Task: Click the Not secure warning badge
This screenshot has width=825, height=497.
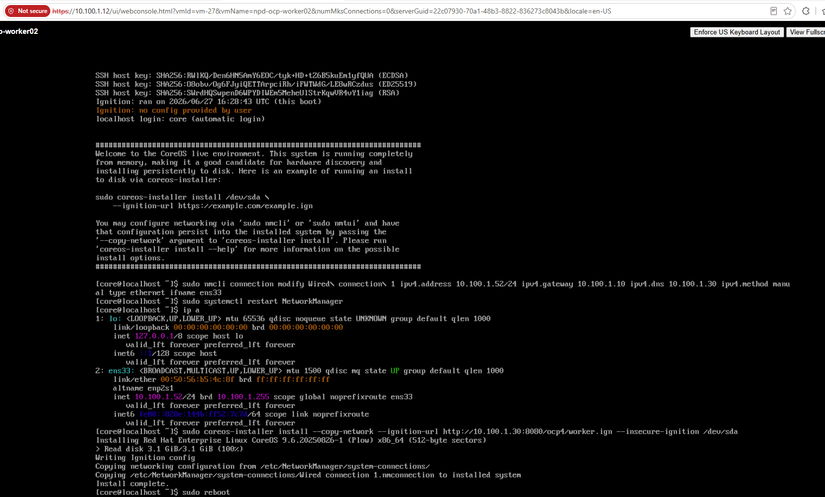Action: (x=27, y=11)
